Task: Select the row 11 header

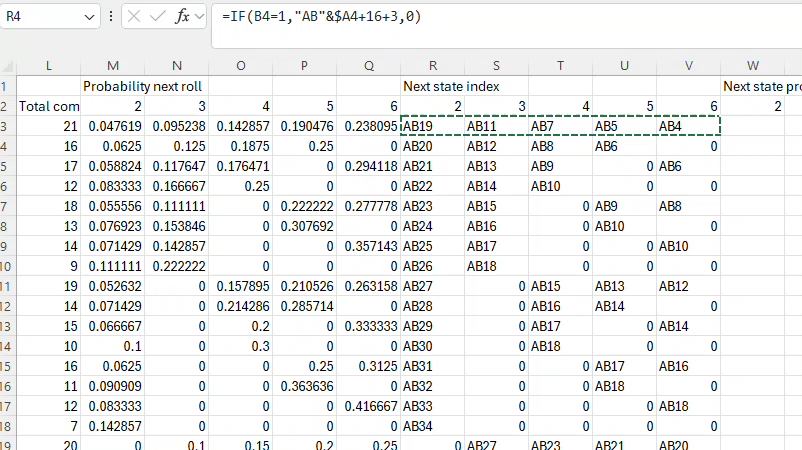Action: point(7,286)
